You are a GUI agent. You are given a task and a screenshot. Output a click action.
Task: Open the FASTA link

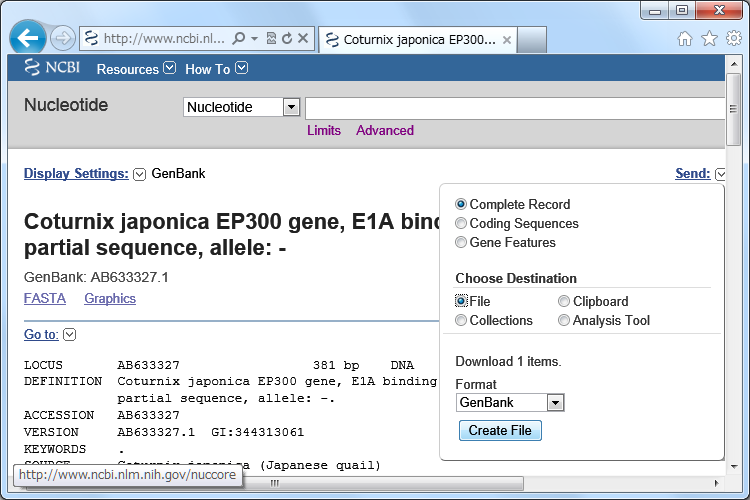[x=45, y=298]
